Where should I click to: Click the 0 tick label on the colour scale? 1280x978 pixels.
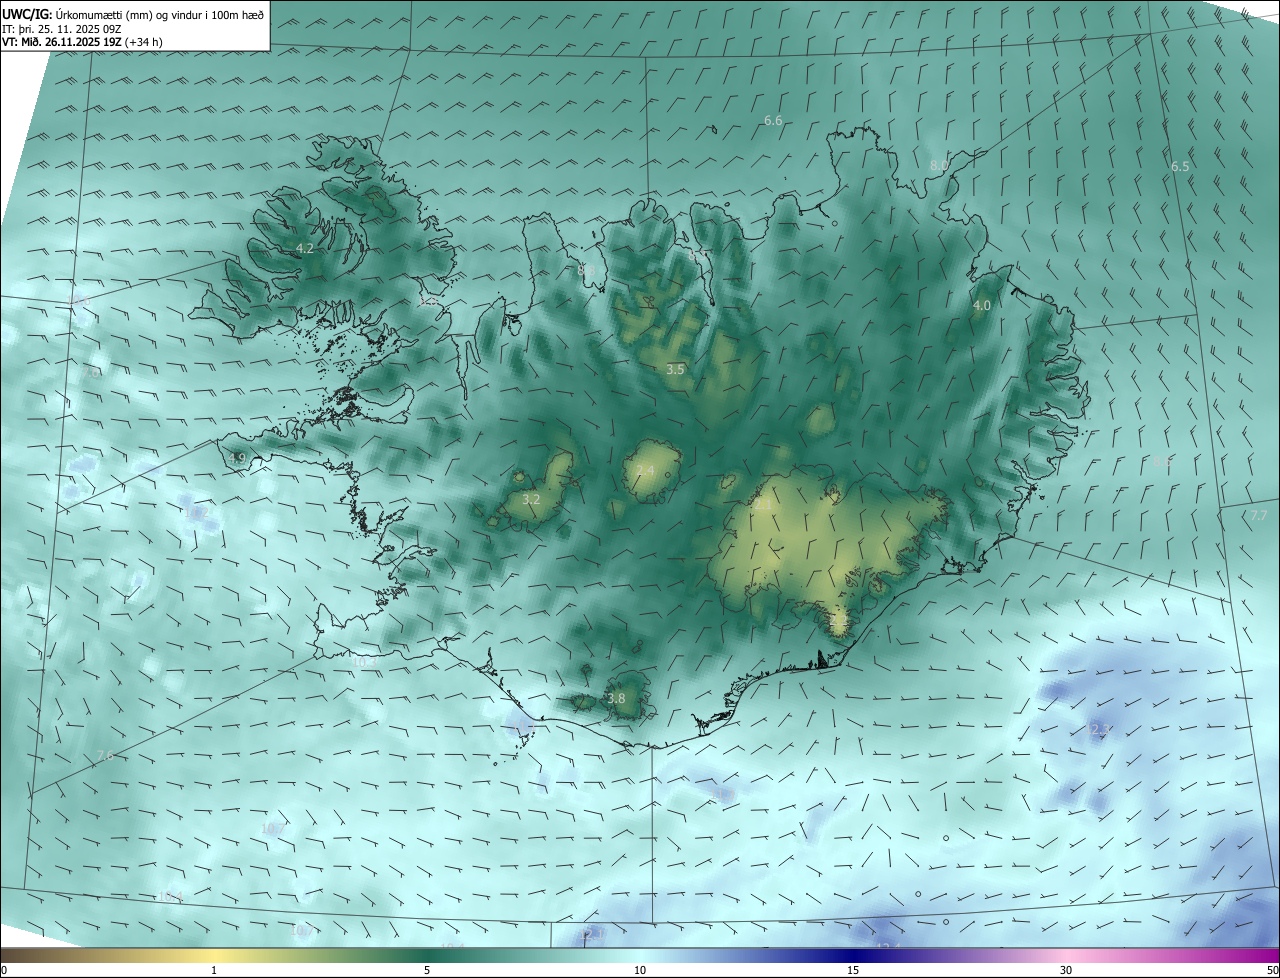point(4,970)
